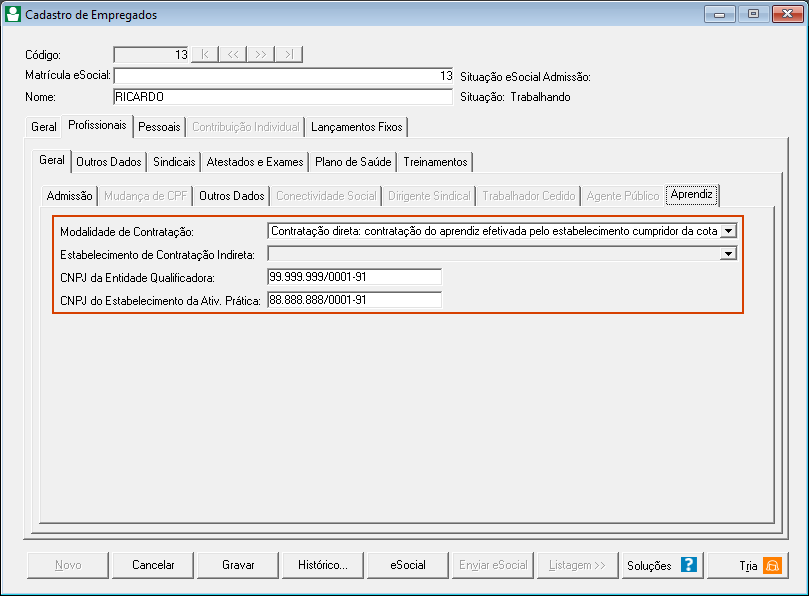Switch to the Admissão sub-tab

pyautogui.click(x=69, y=196)
